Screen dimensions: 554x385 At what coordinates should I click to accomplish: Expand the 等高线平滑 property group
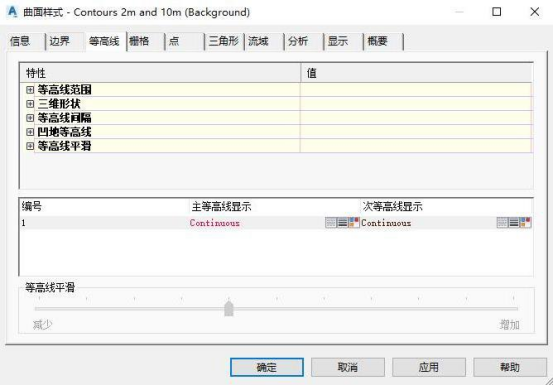(x=30, y=146)
